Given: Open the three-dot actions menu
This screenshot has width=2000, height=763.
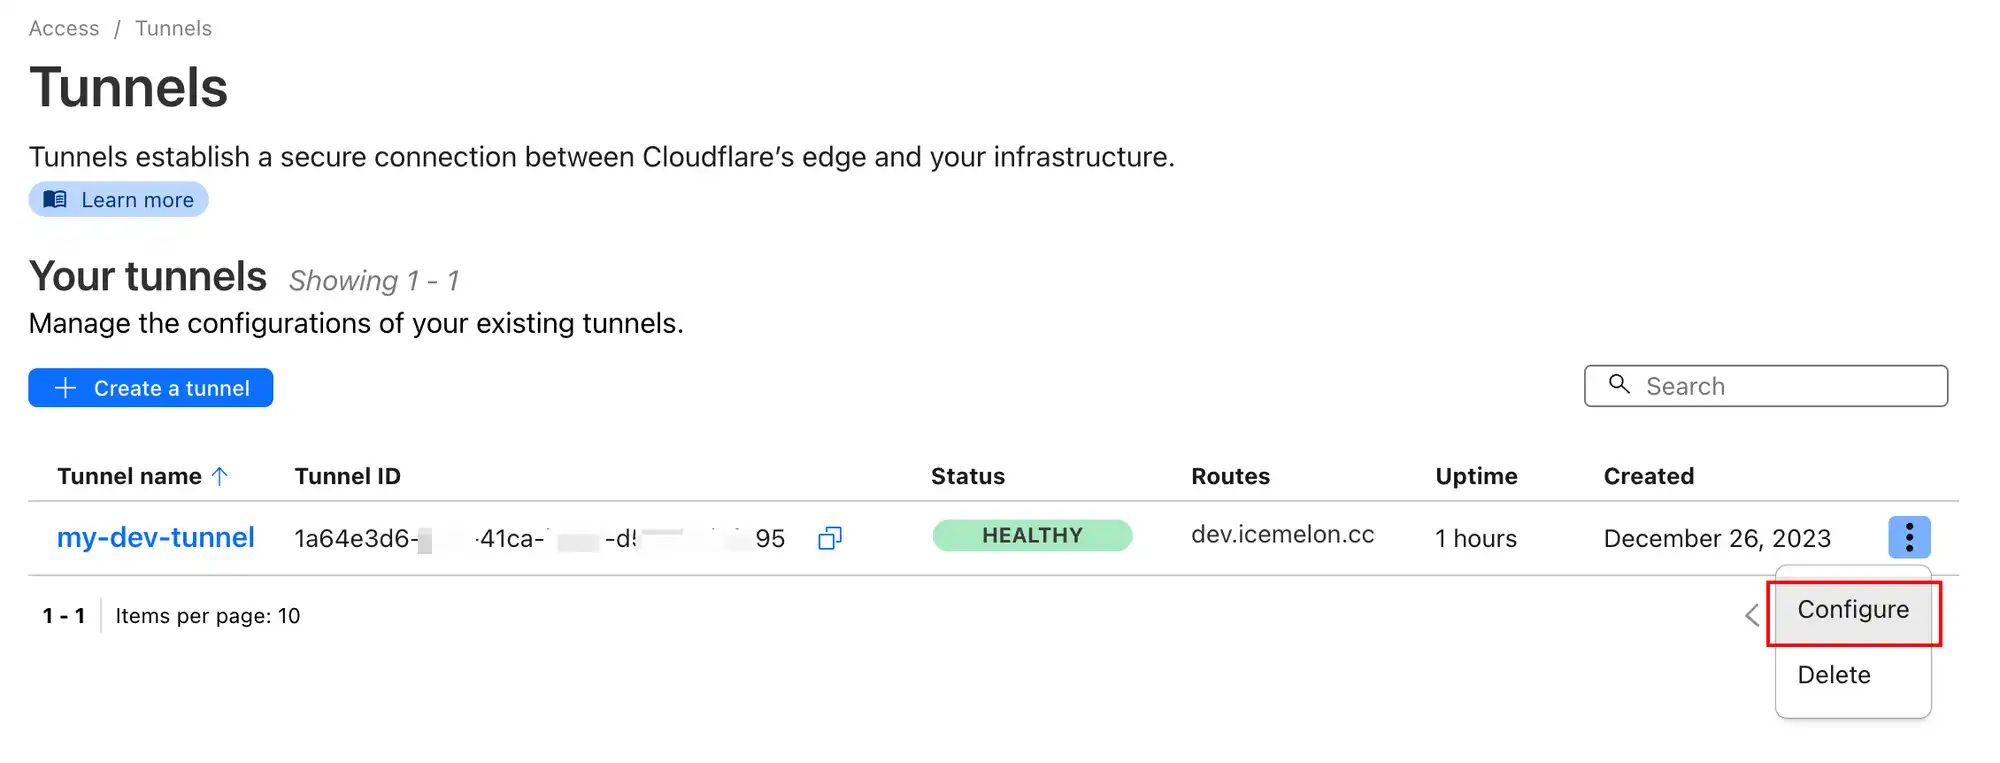Looking at the screenshot, I should click(x=1908, y=537).
